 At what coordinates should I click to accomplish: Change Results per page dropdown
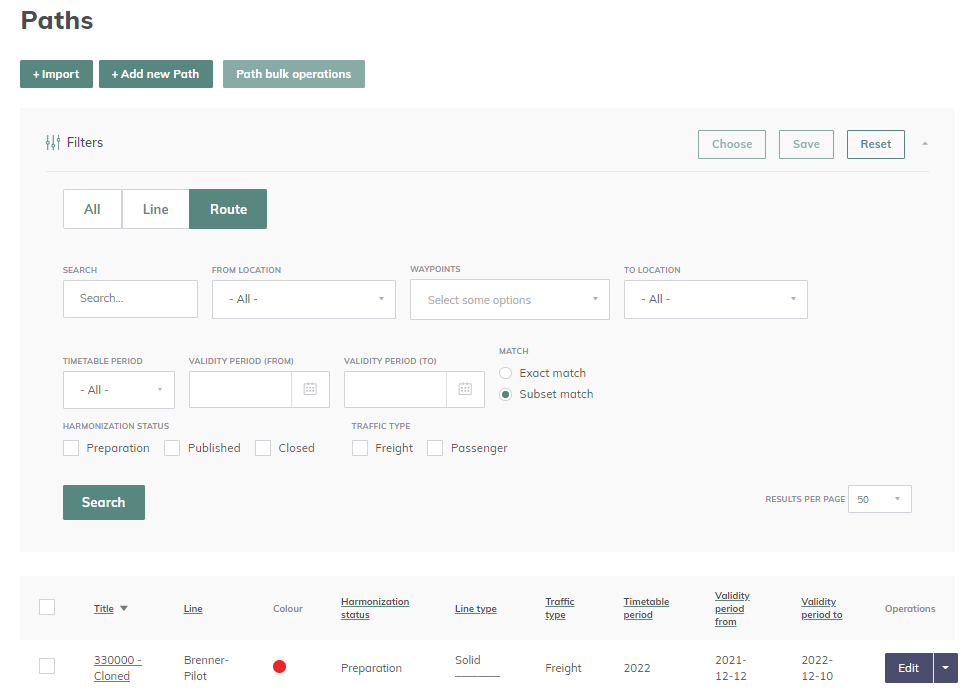coord(879,499)
